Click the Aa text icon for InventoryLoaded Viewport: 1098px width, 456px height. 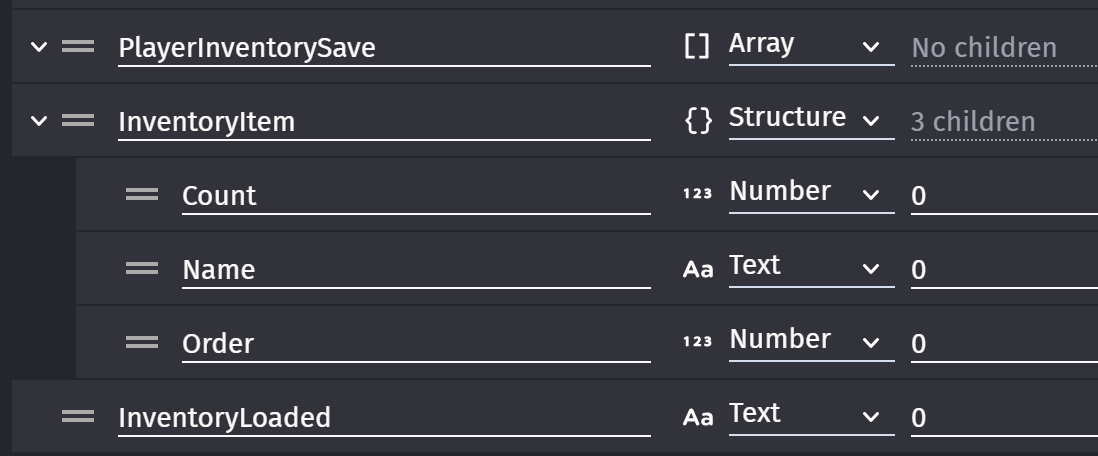tap(698, 417)
